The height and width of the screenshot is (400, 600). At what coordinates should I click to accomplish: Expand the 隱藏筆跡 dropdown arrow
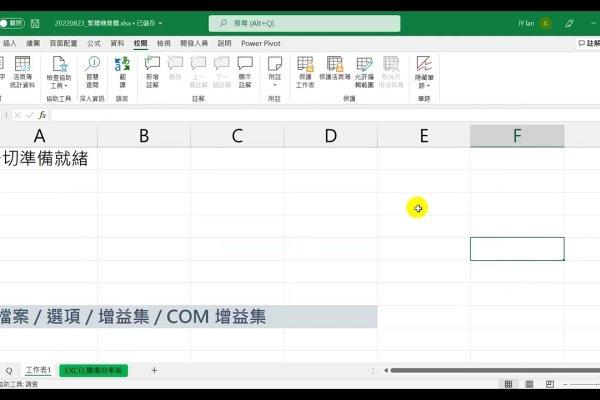(x=428, y=86)
